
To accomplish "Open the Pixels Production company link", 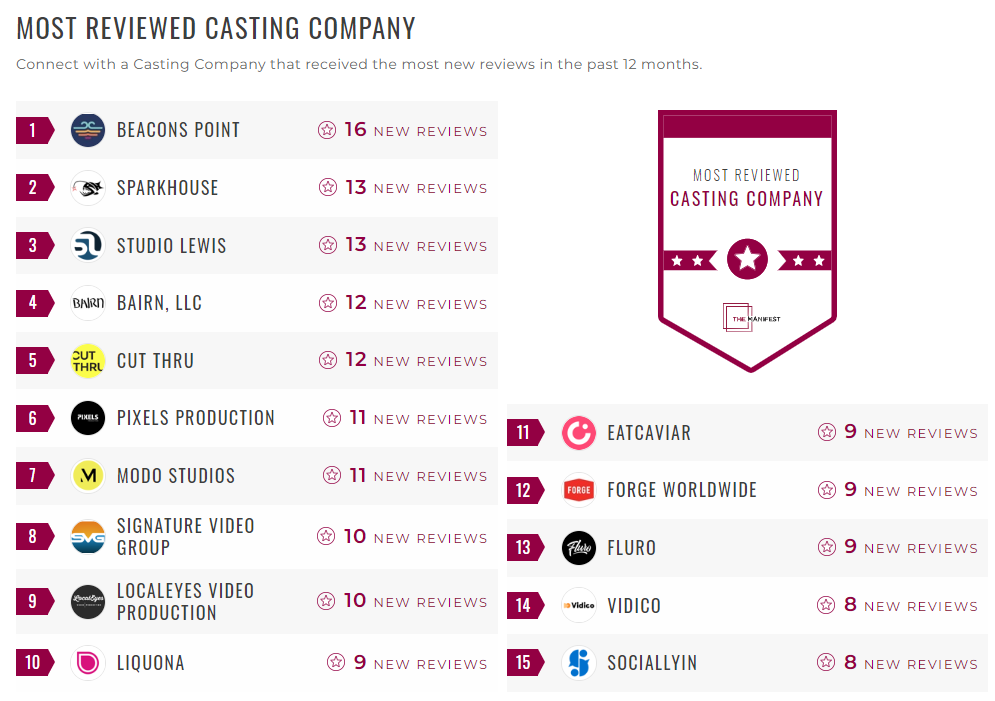I will 195,418.
